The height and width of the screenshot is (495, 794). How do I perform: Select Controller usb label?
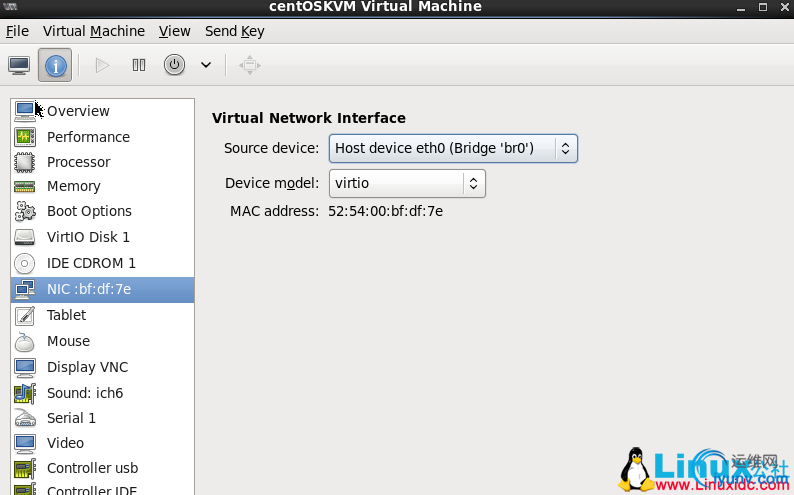point(92,468)
